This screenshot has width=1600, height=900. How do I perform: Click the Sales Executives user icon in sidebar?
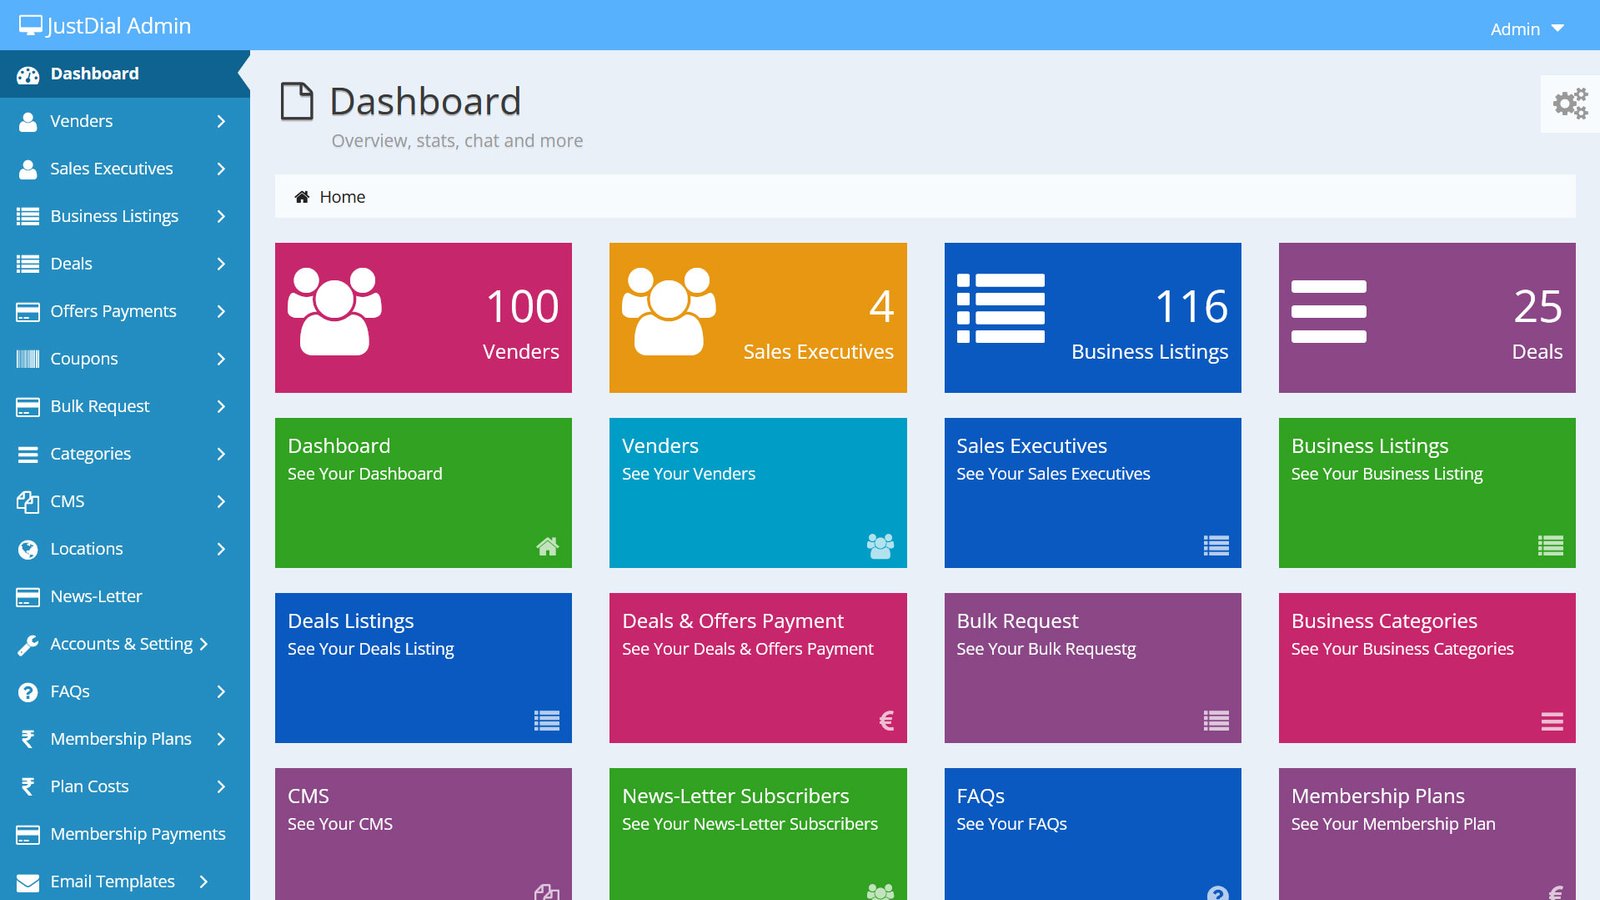tap(28, 169)
